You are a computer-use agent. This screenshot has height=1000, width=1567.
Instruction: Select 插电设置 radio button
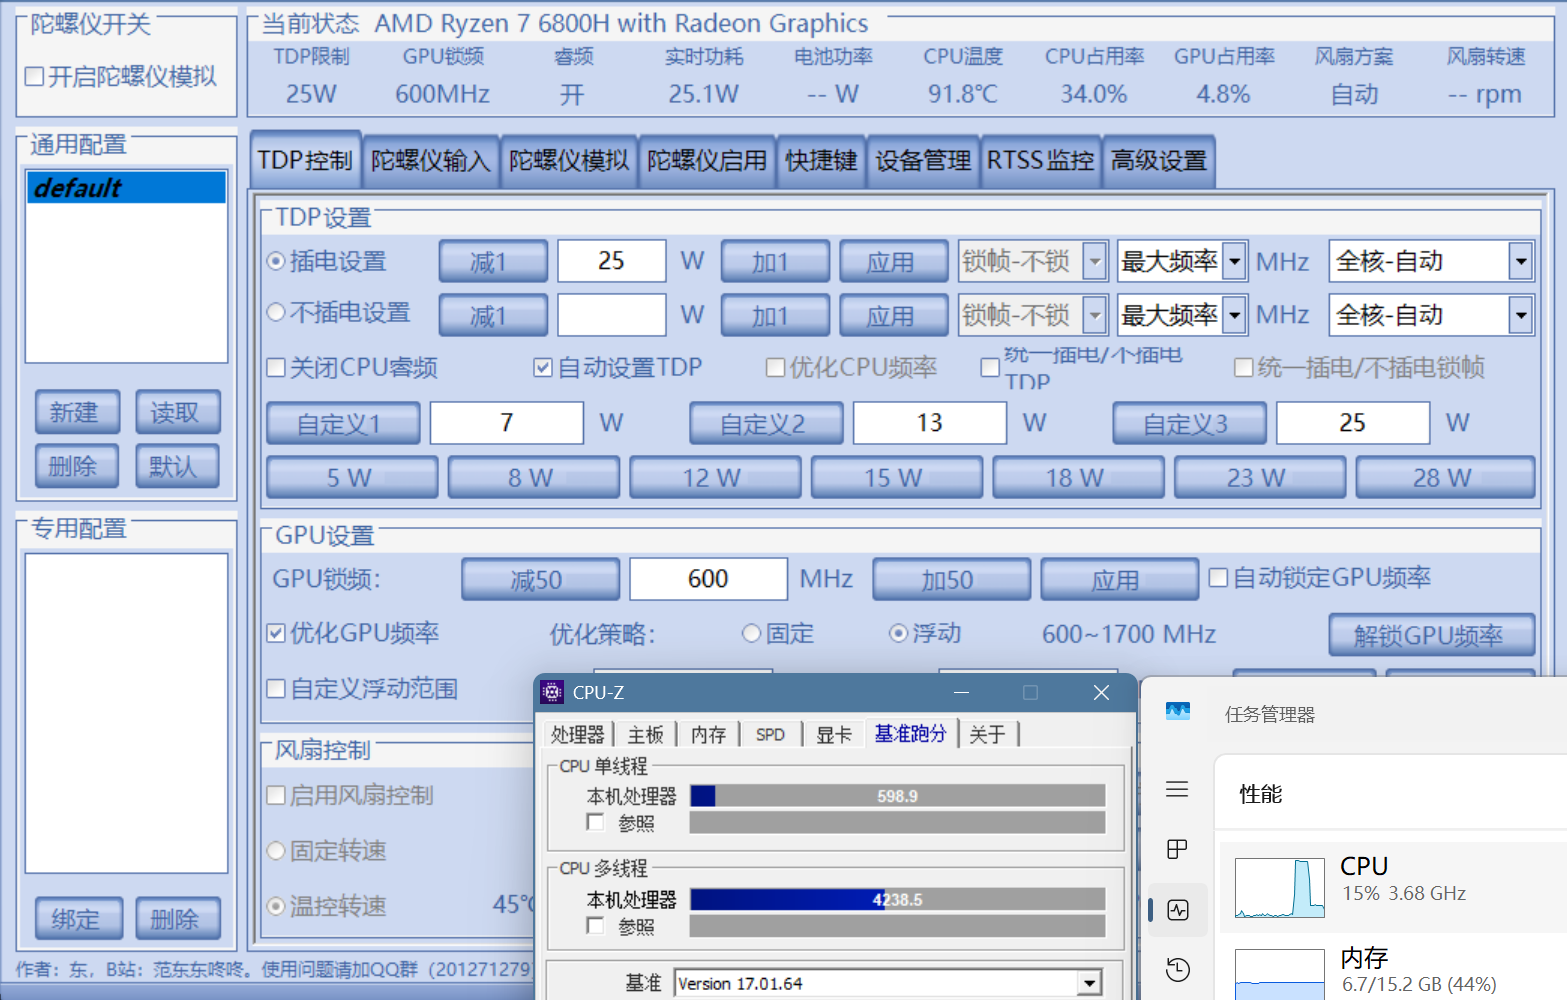click(276, 261)
